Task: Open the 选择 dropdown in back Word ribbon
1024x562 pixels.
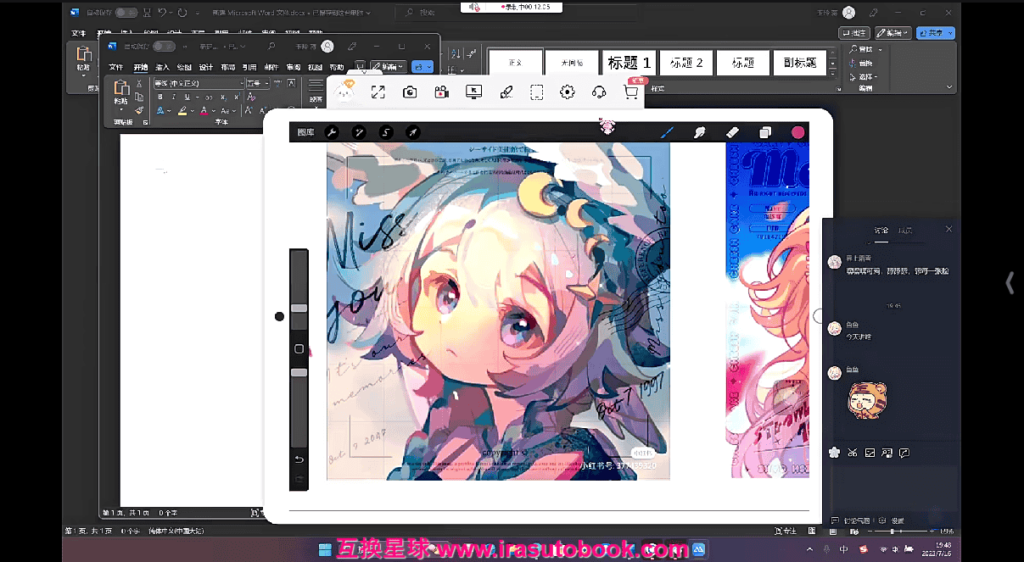Action: (x=865, y=76)
